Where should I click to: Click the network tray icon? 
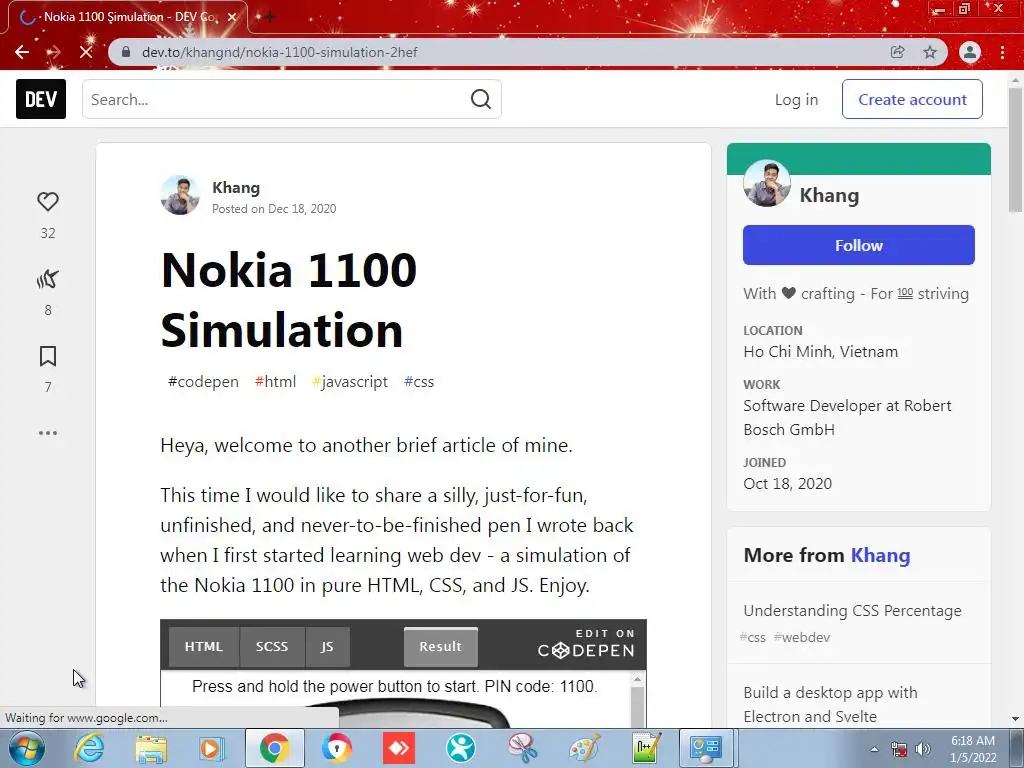(899, 749)
